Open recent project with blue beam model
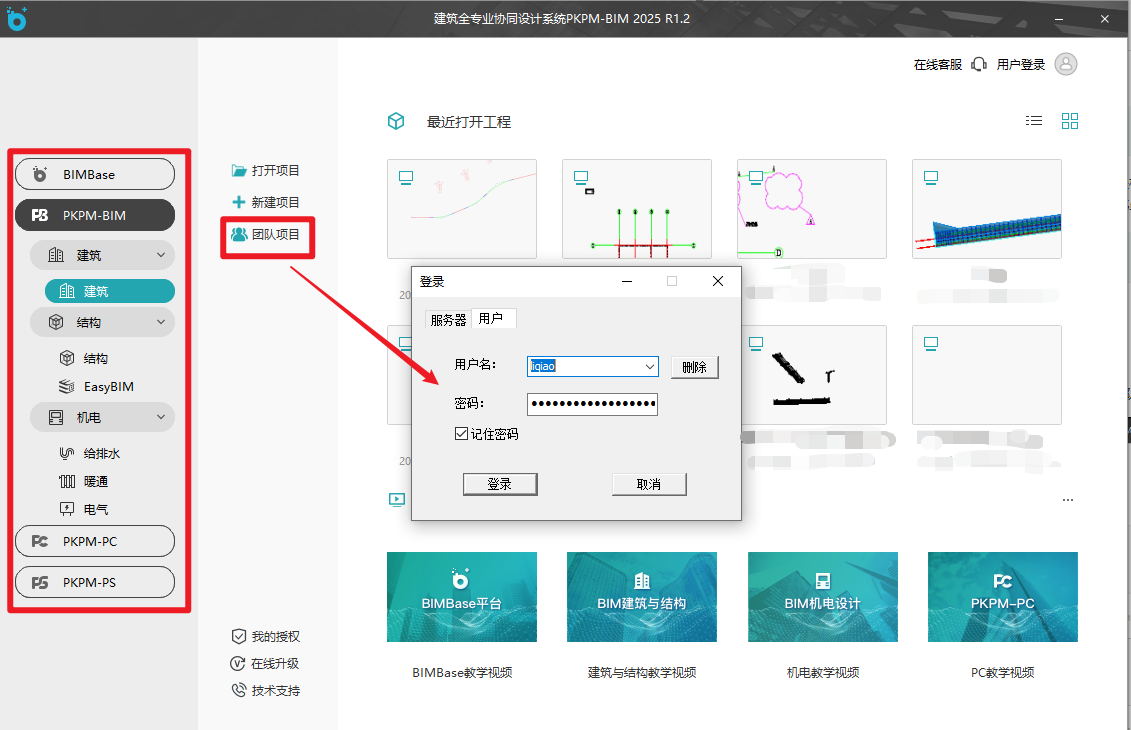 coord(987,208)
